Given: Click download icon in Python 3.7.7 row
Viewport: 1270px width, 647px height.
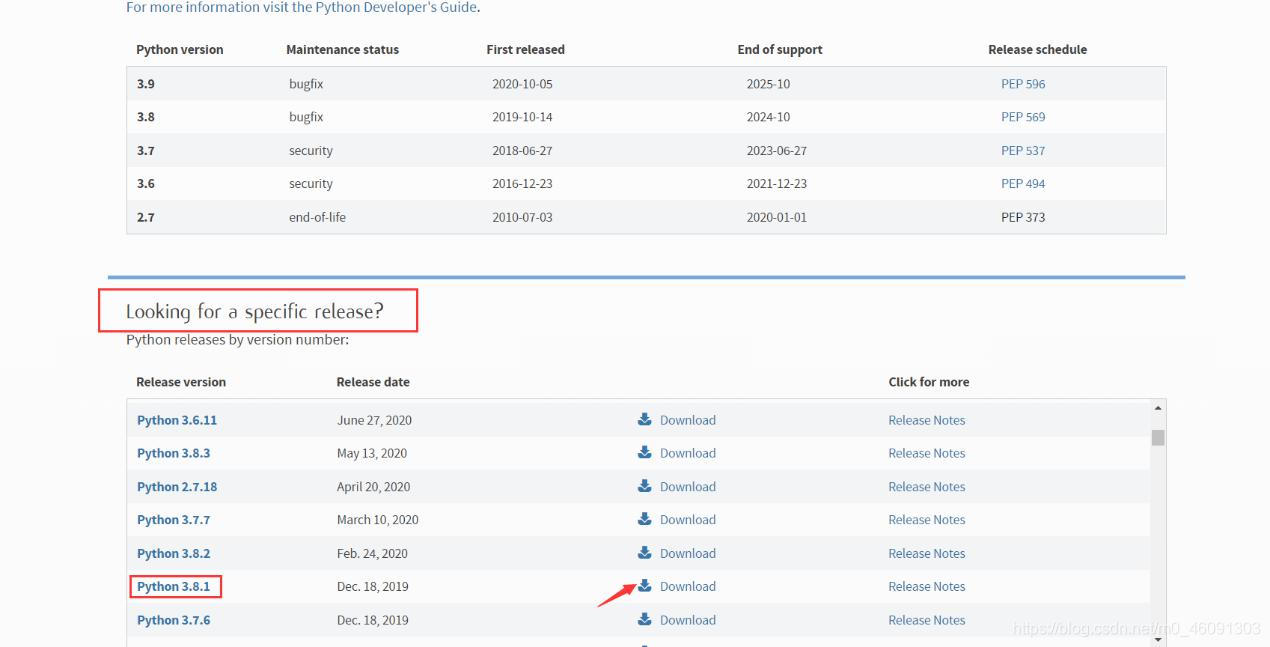Looking at the screenshot, I should (645, 519).
